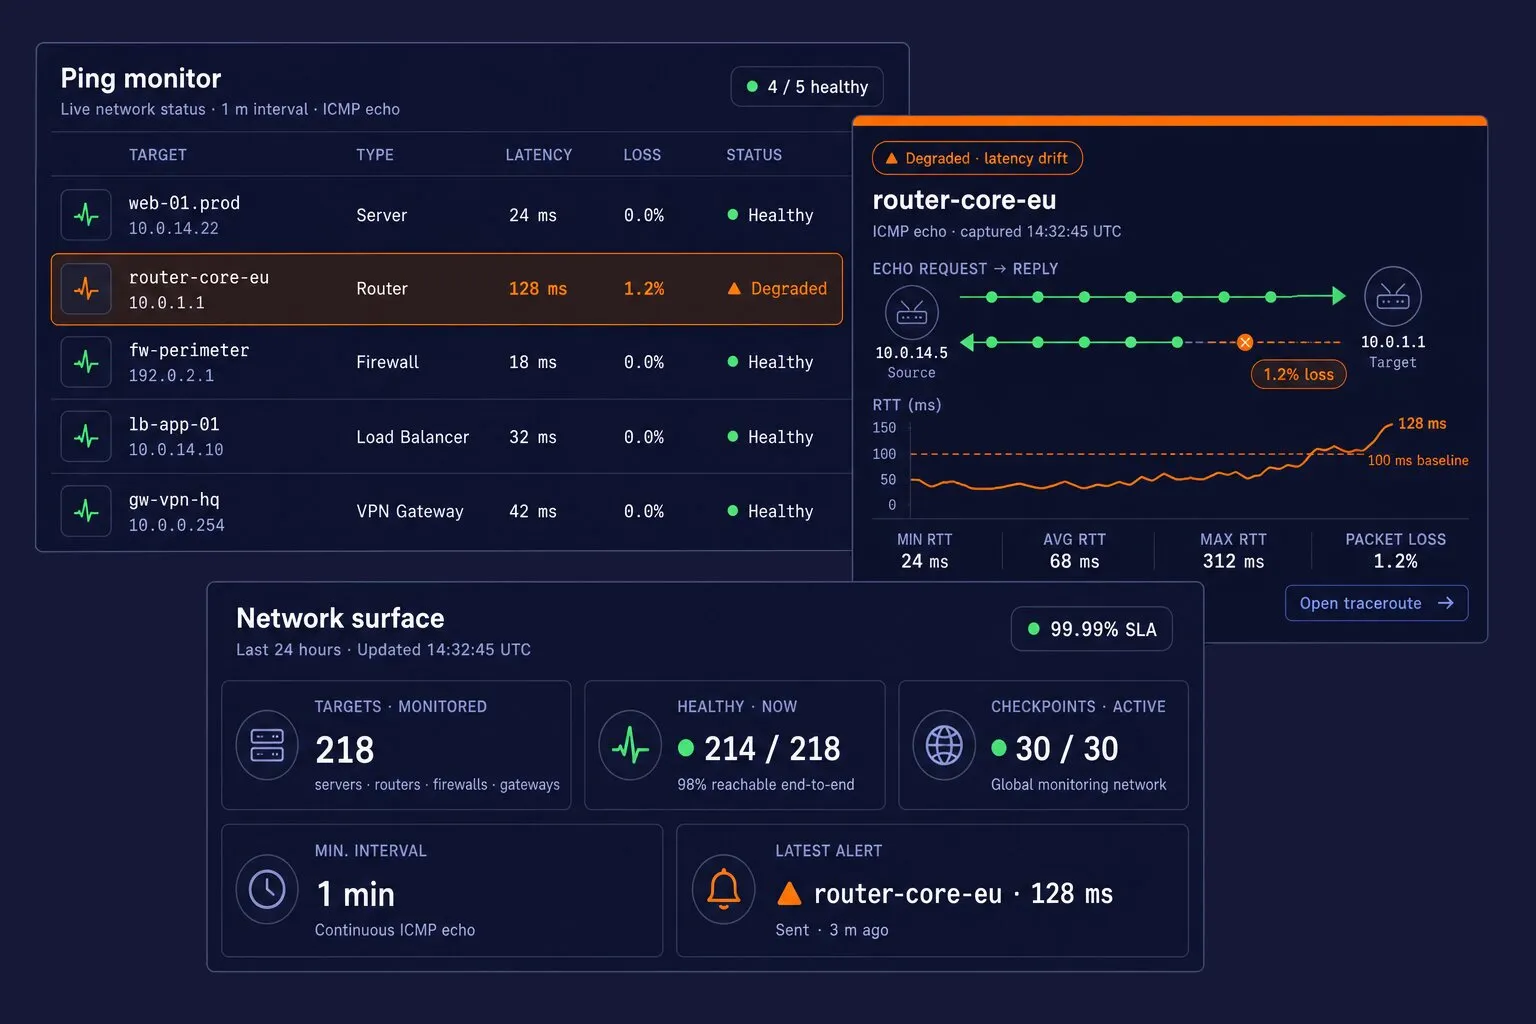The width and height of the screenshot is (1536, 1024).
Task: Open traceroute for router-core-eu
Action: [1376, 603]
